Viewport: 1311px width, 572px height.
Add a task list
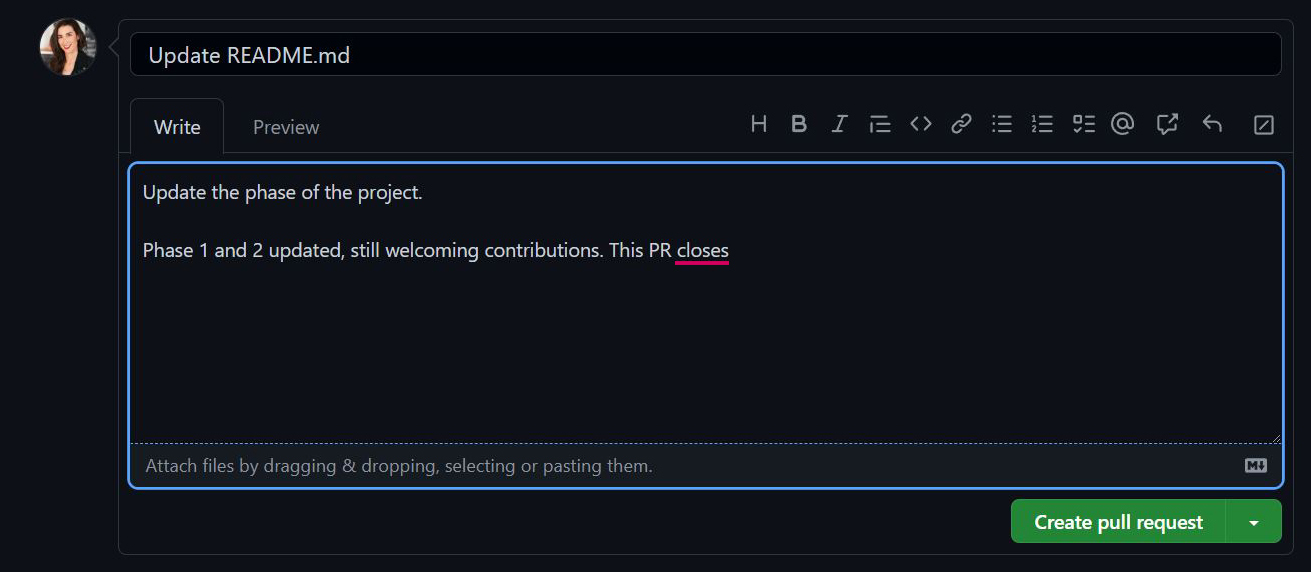(1083, 124)
